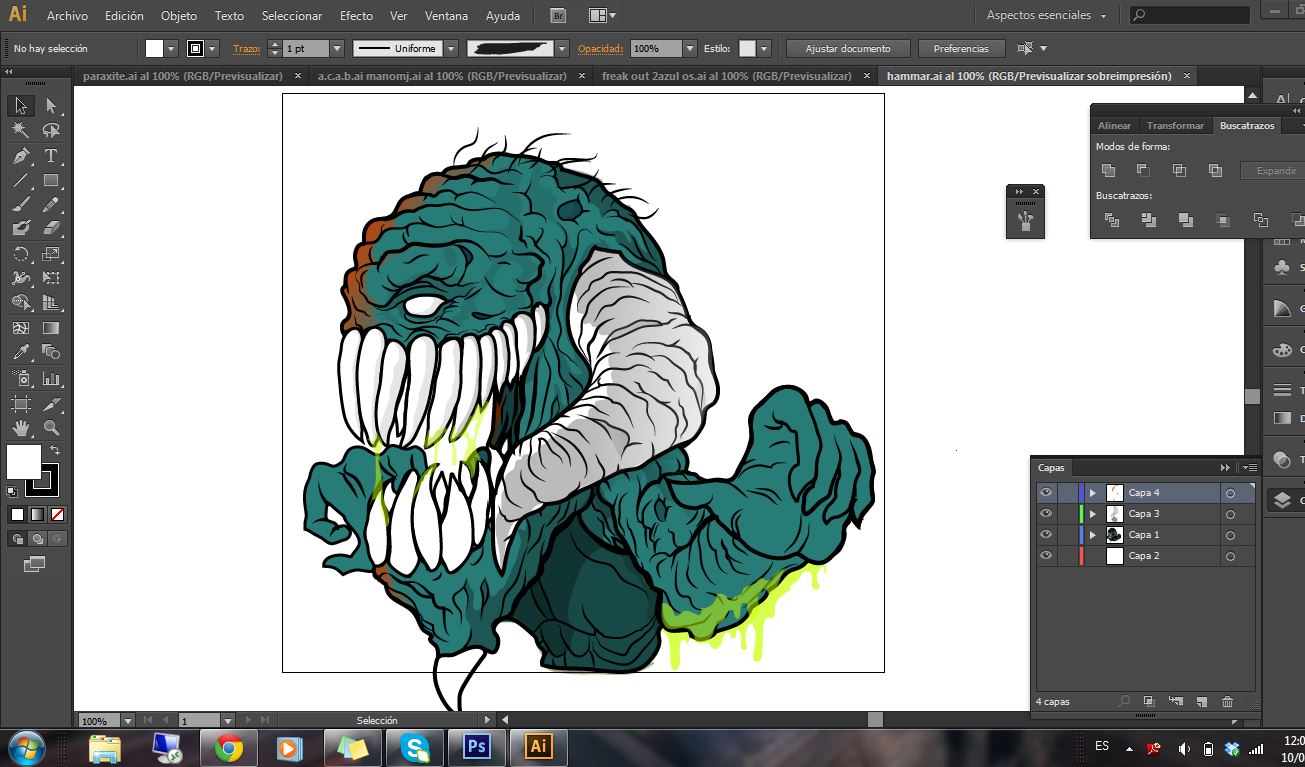Viewport: 1305px width, 767px height.
Task: Click the Unite shape mode in Buscatrazos
Action: (1109, 170)
